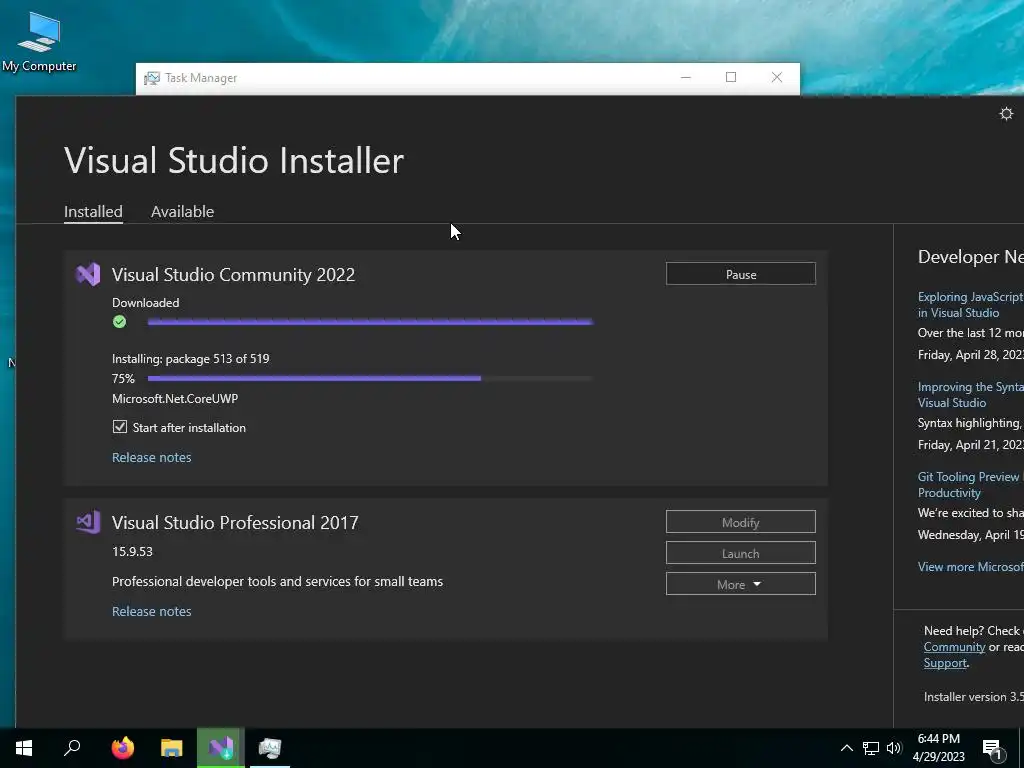This screenshot has width=1024, height=768.
Task: Open the Support help link
Action: (945, 663)
